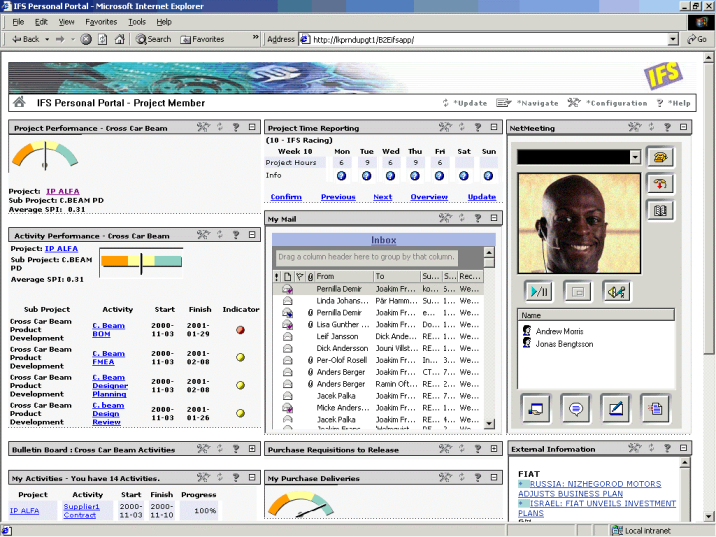This screenshot has width=716, height=537.
Task: Click help icon on External Information portlet
Action: tap(668, 448)
